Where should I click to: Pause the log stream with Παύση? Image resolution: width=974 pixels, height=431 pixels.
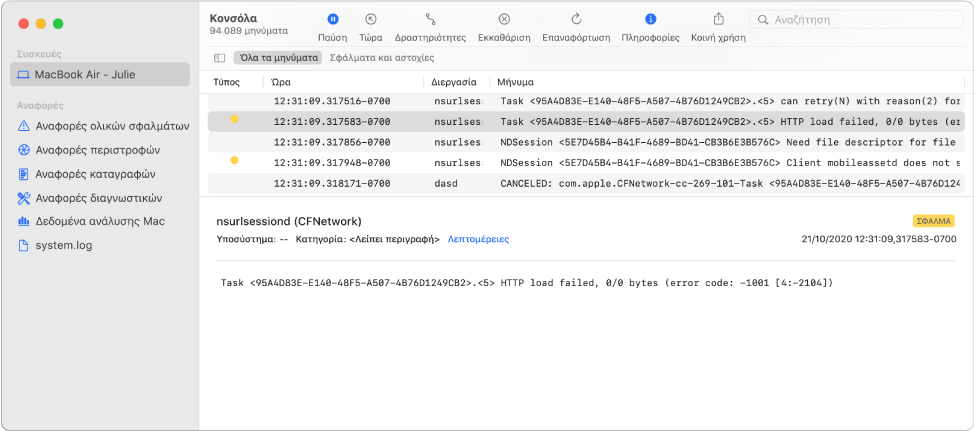tap(332, 27)
